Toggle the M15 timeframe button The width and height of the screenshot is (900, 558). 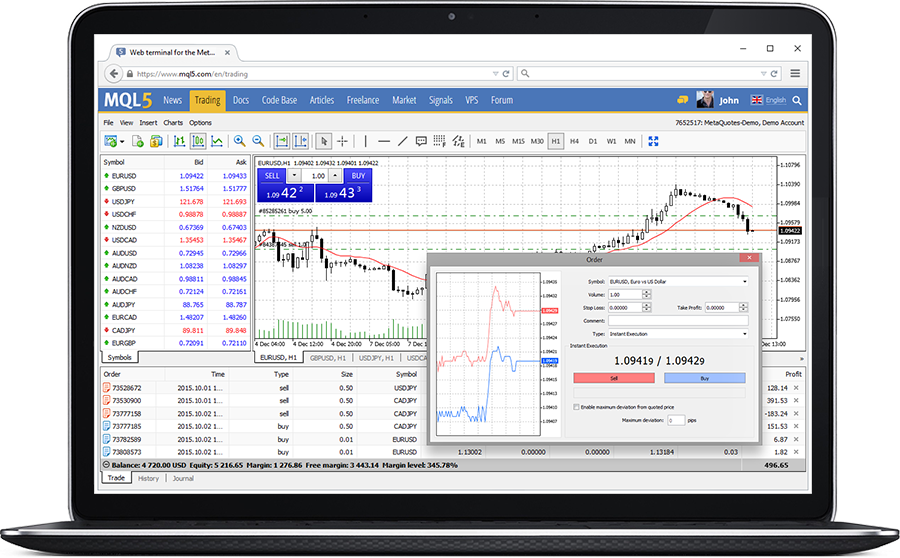click(518, 141)
